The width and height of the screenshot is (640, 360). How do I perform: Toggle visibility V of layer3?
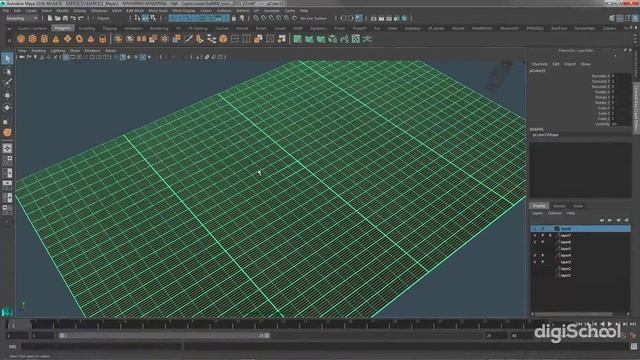(535, 262)
